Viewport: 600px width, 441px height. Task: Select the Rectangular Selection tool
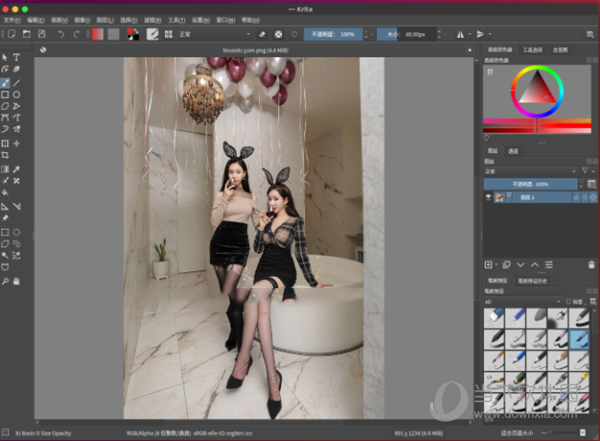[x=5, y=232]
